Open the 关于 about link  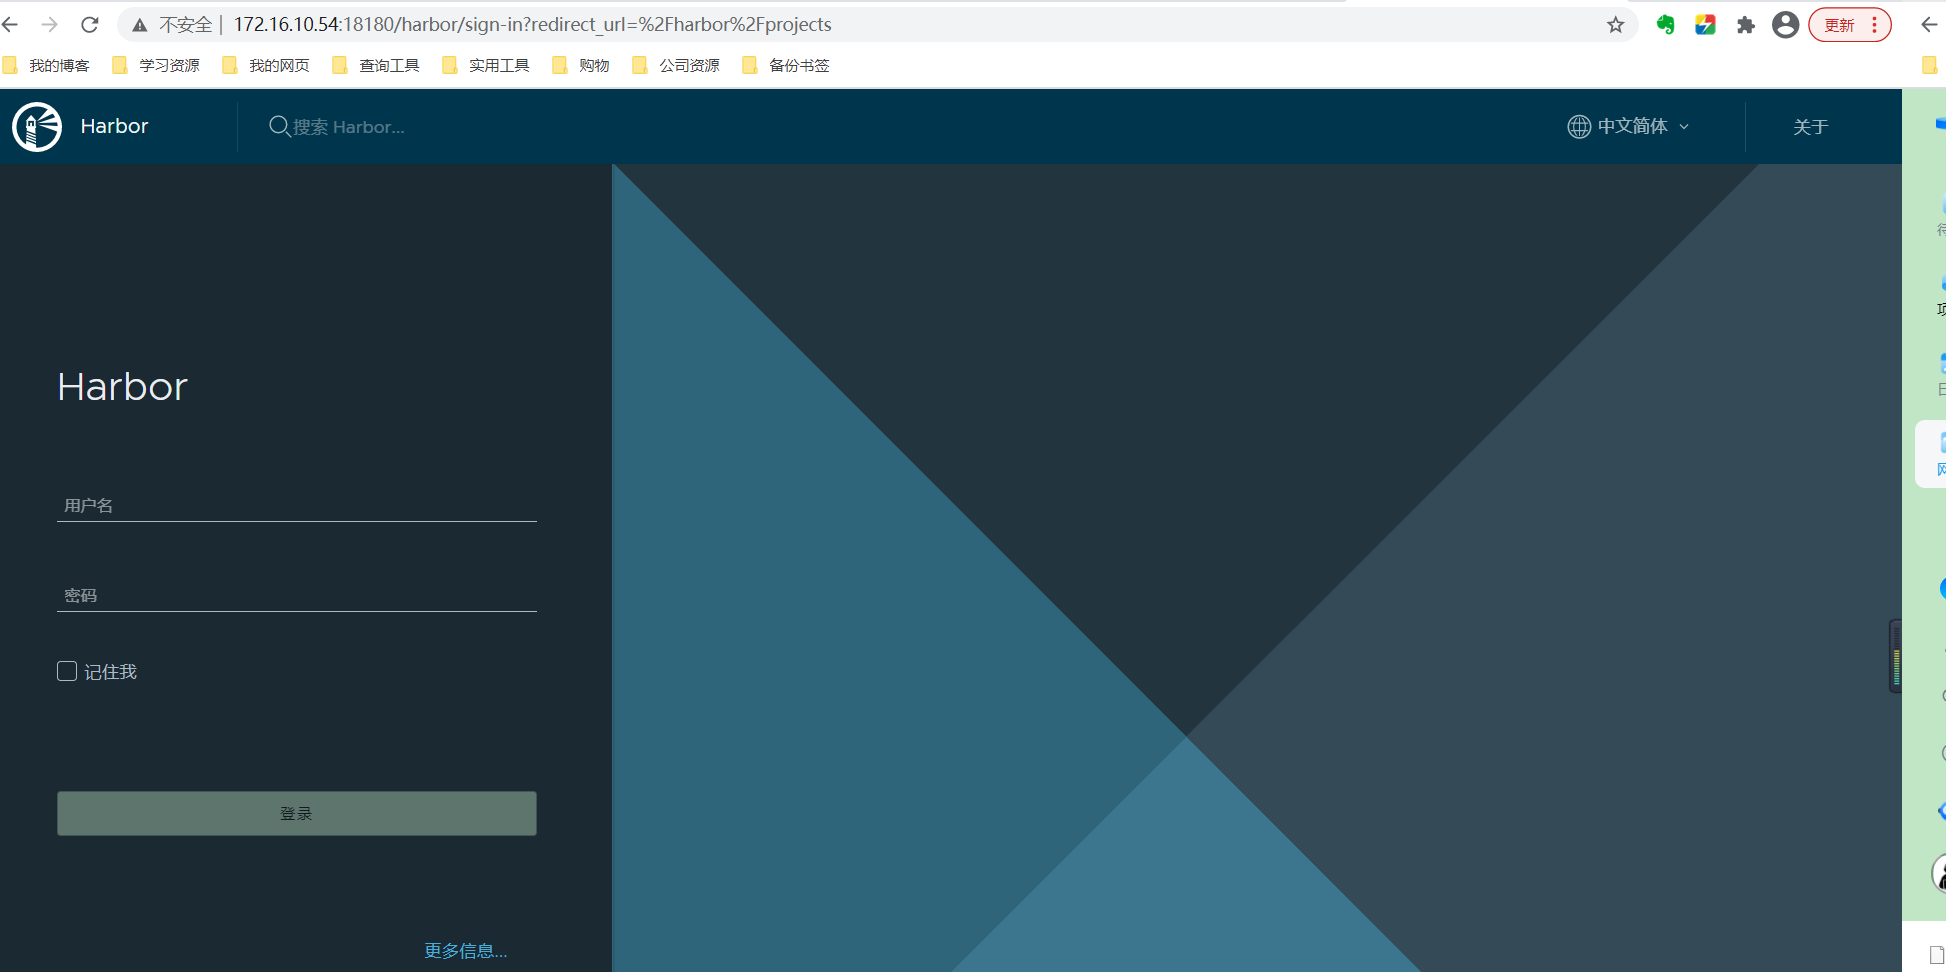[1810, 127]
